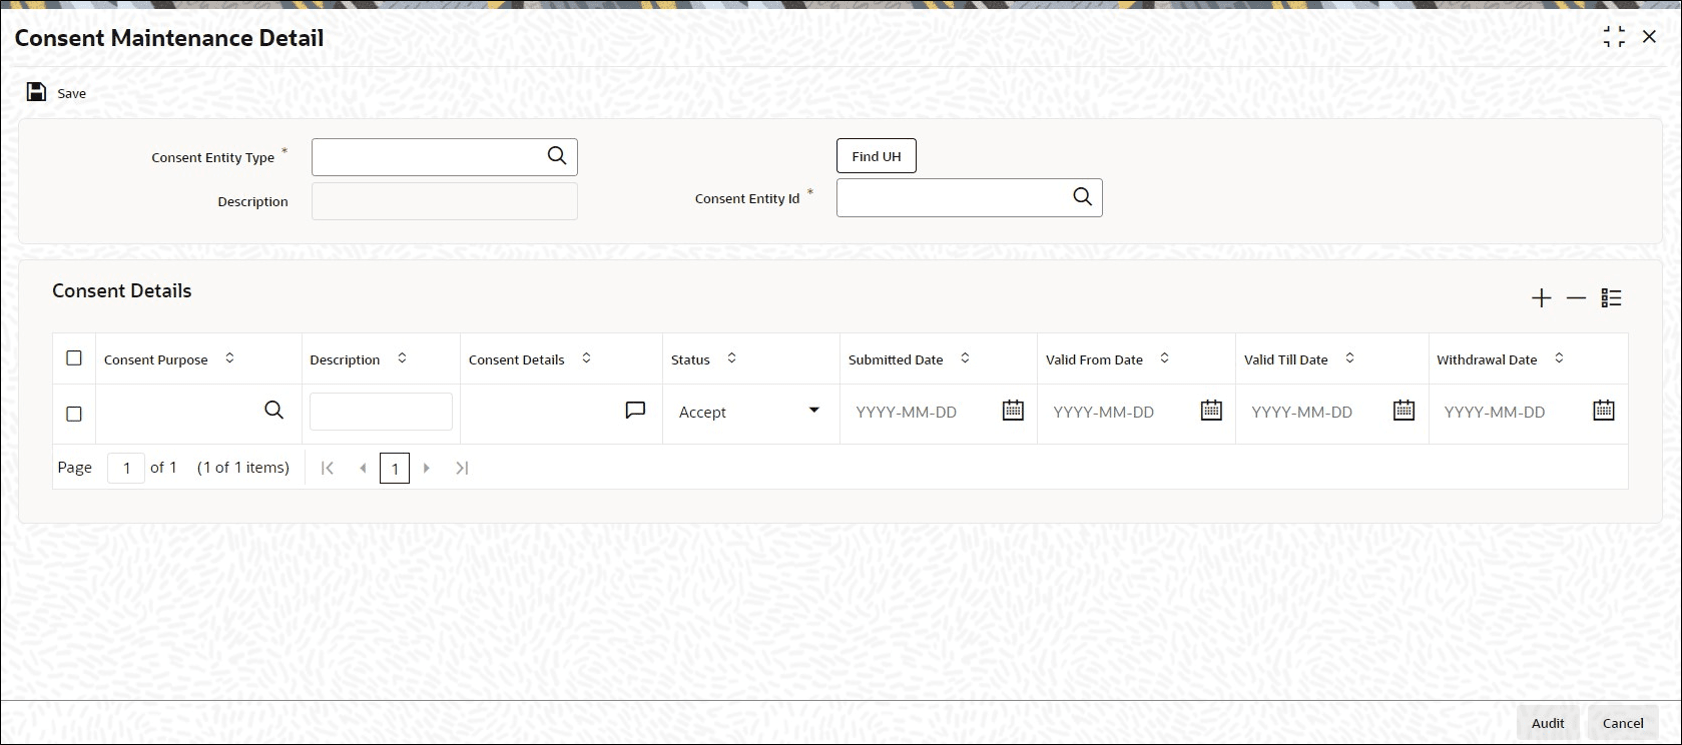Click the Consent Details section heading
This screenshot has height=745, width=1682.
click(x=122, y=291)
